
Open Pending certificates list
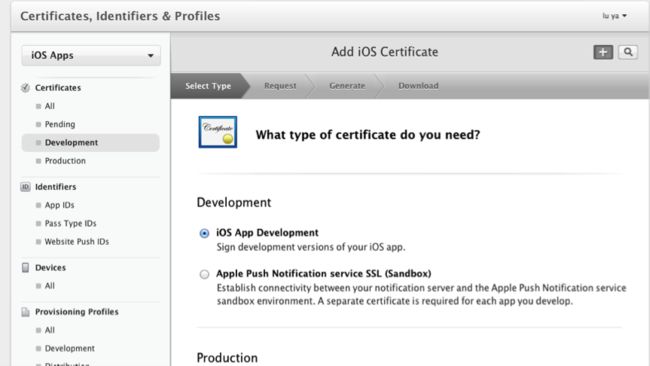pyautogui.click(x=60, y=124)
